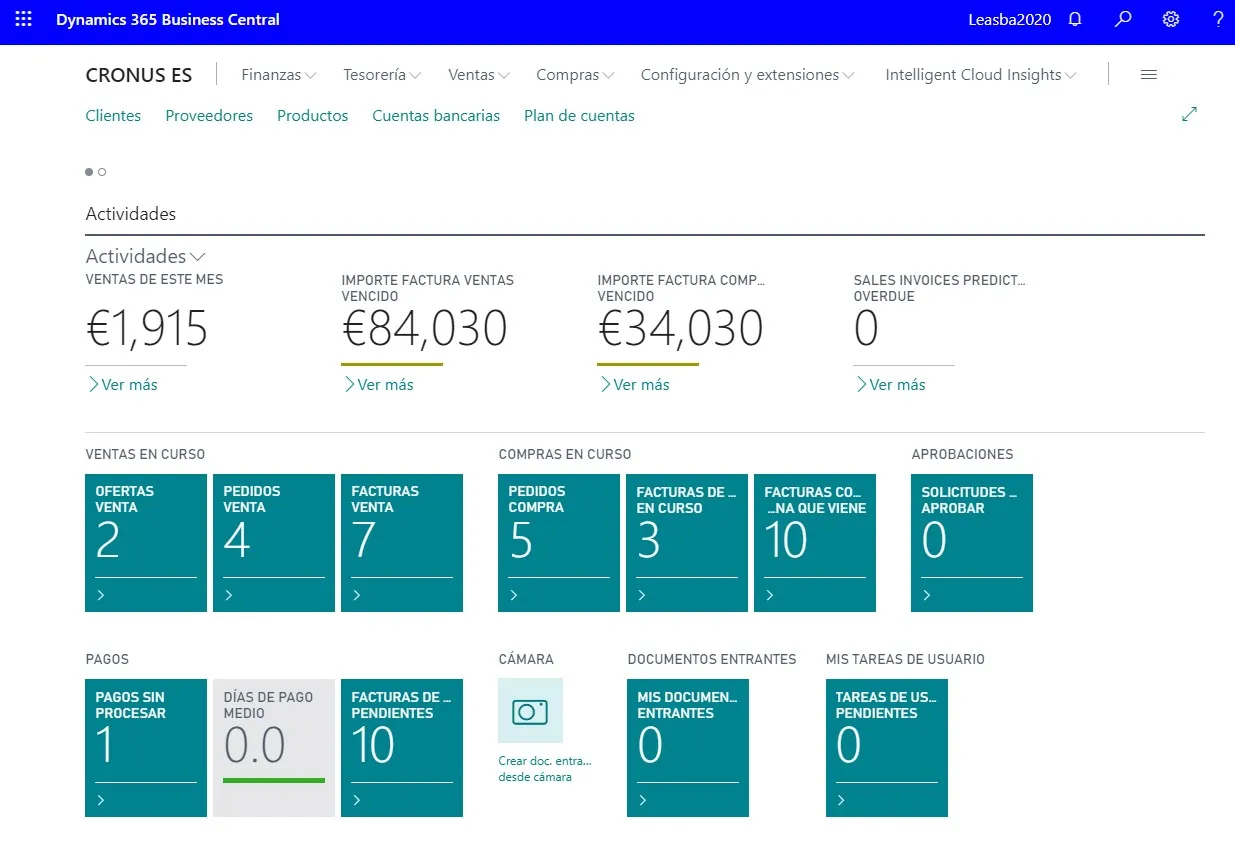Click arrow on Ofertas Venta tile

click(x=102, y=595)
